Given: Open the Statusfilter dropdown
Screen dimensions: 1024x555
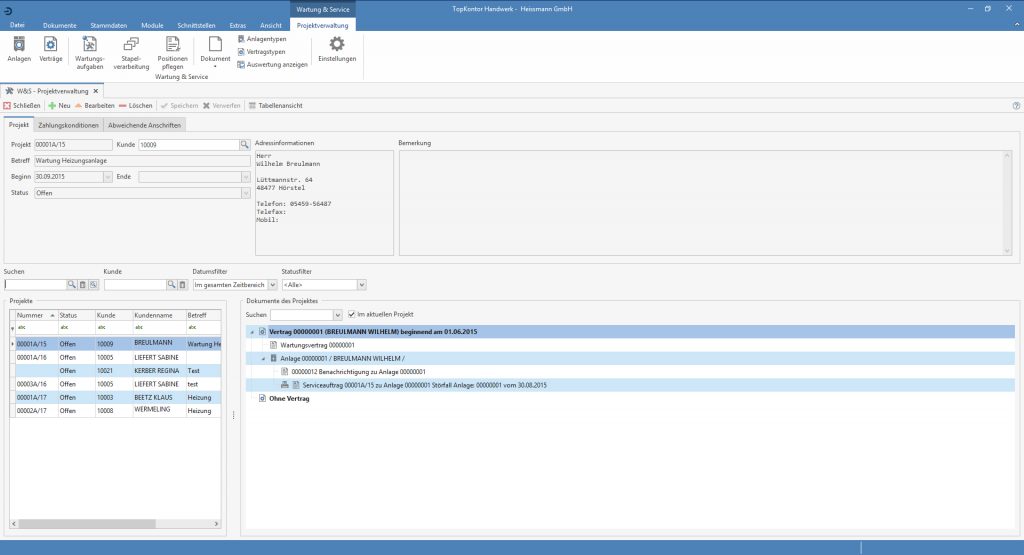Looking at the screenshot, I should tap(361, 285).
